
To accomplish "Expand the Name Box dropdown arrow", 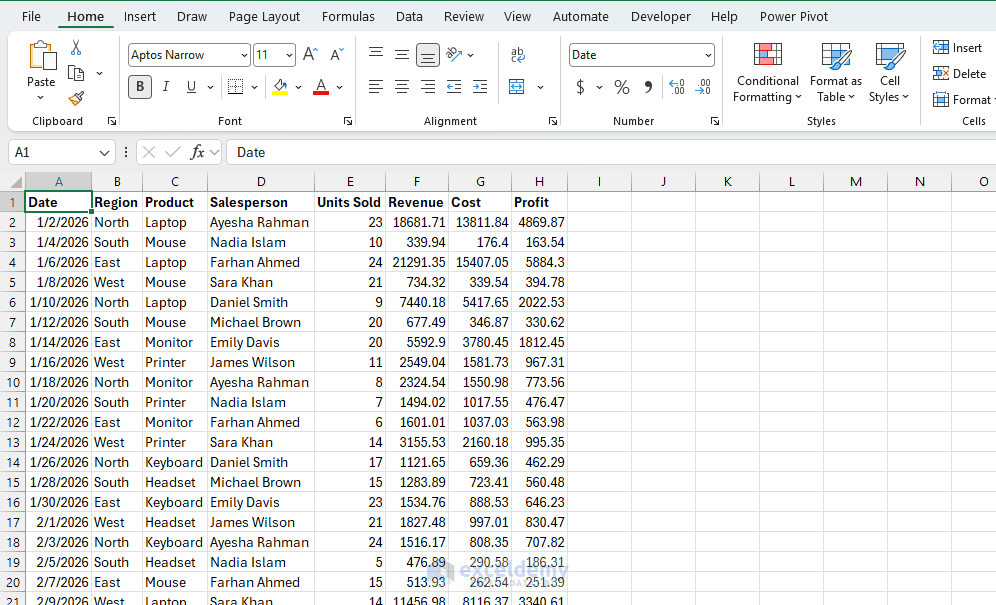I will click(x=105, y=153).
